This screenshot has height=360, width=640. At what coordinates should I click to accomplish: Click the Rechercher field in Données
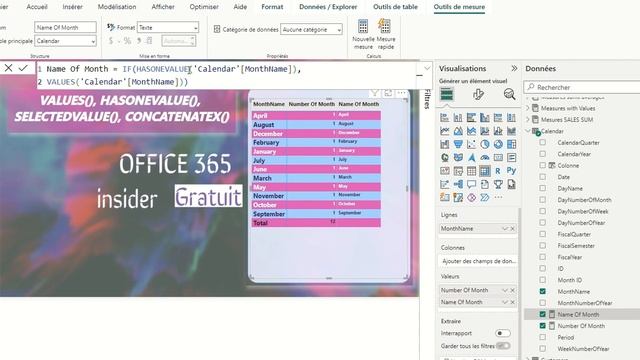tap(582, 87)
